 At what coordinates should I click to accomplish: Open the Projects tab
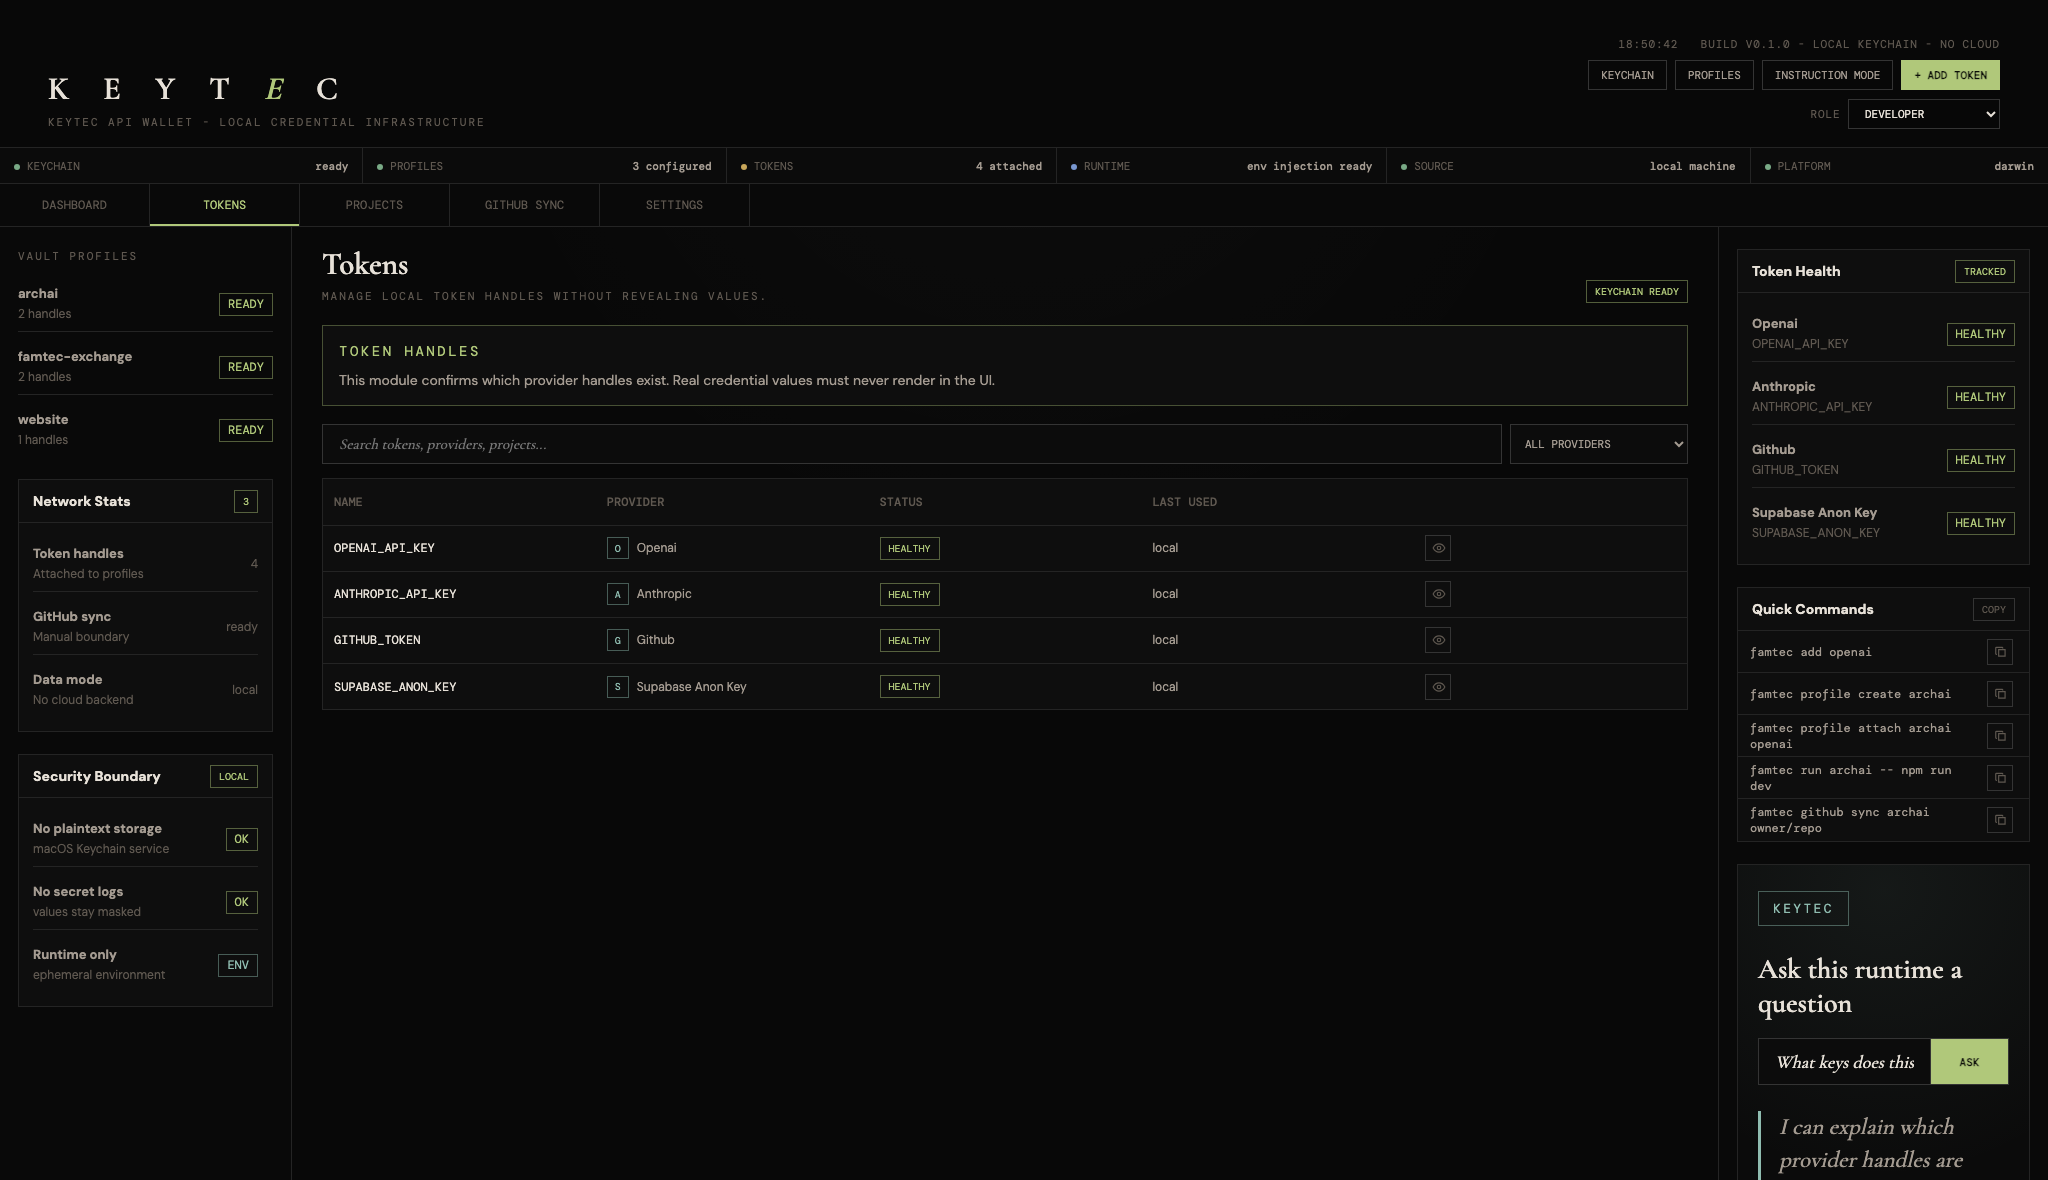click(x=374, y=205)
